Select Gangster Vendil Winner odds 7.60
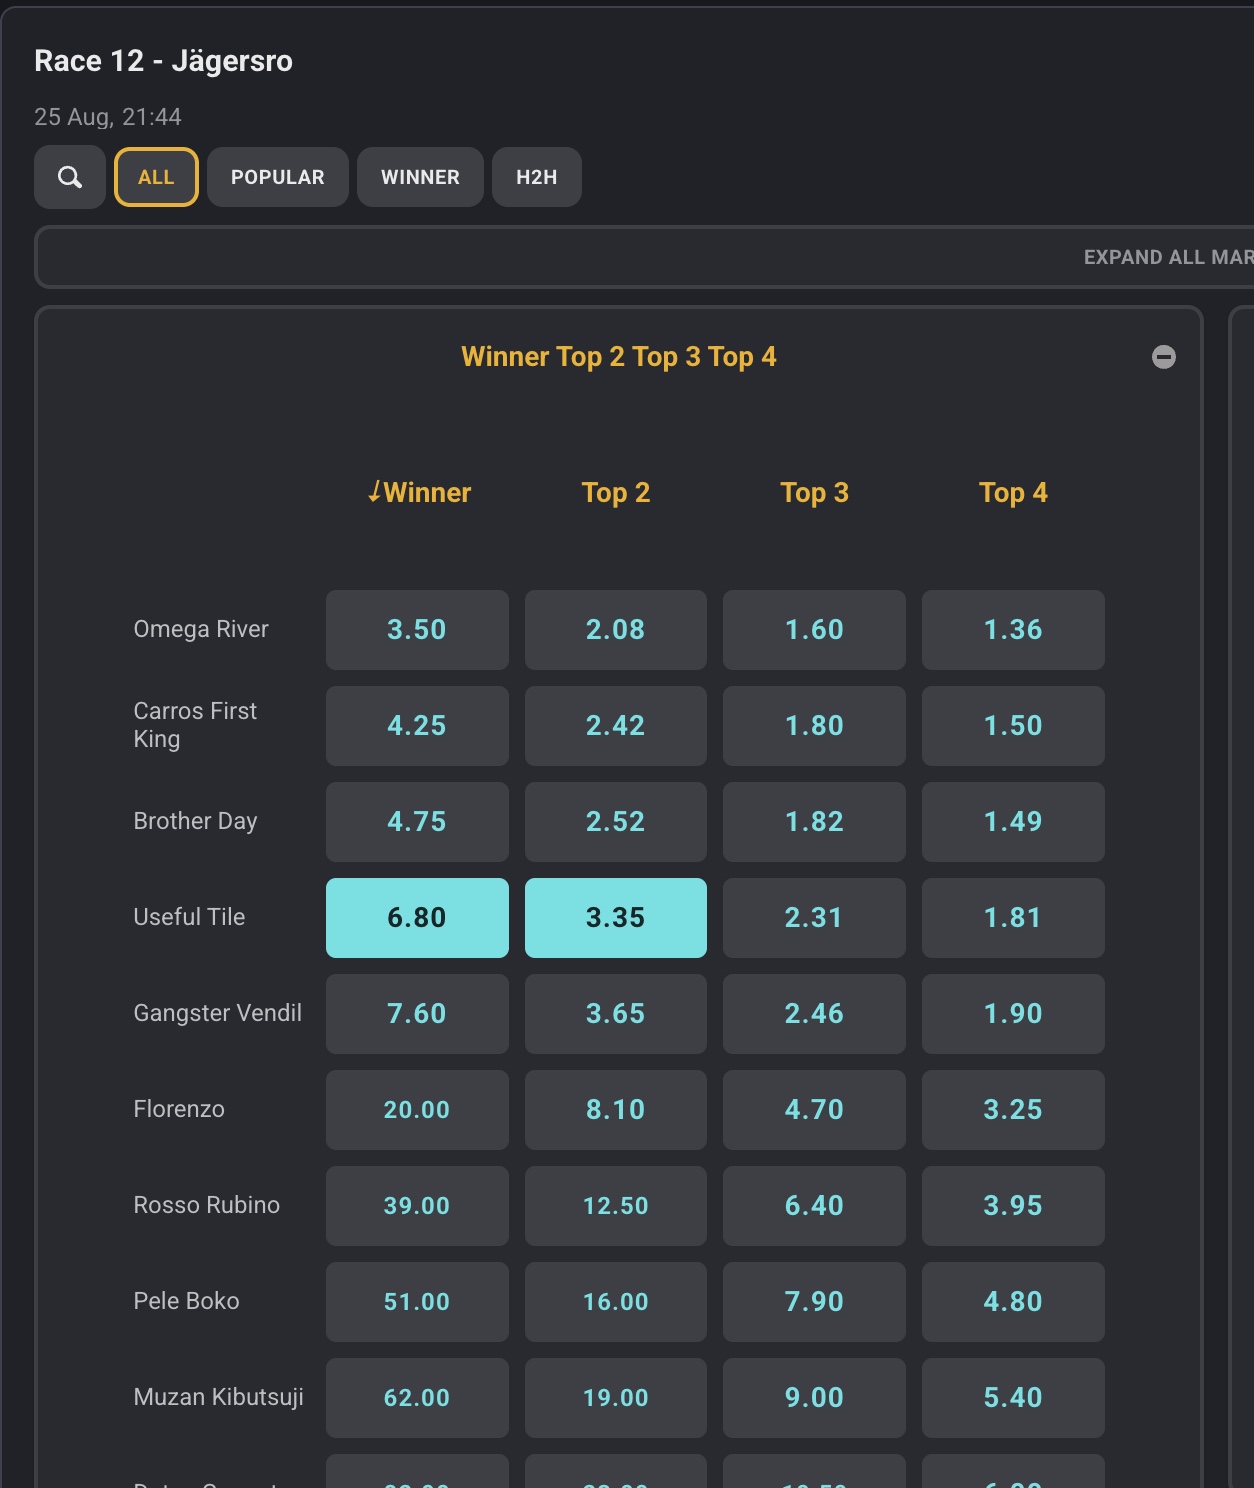This screenshot has height=1488, width=1254. tap(417, 1014)
